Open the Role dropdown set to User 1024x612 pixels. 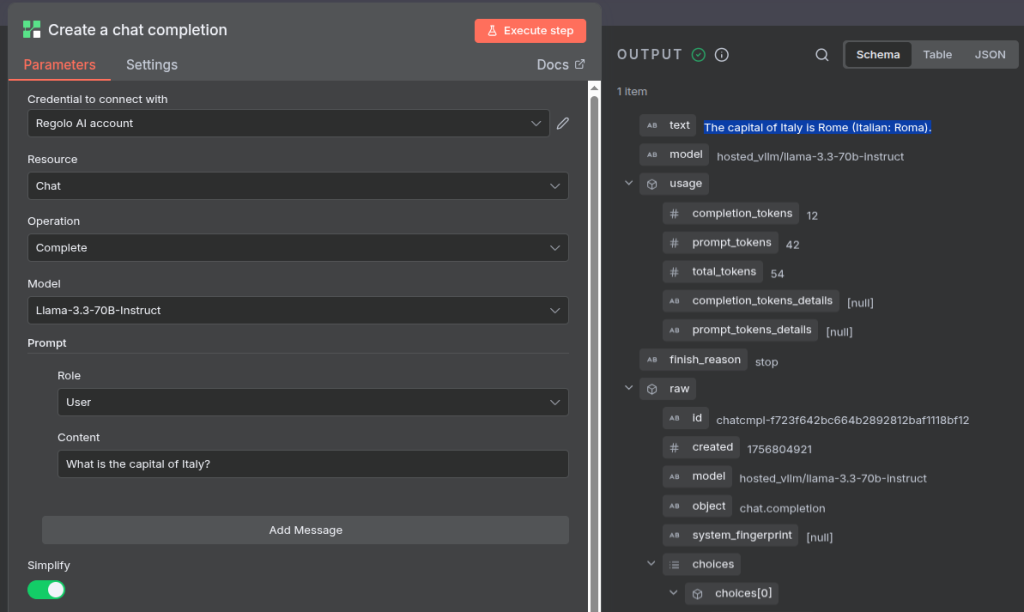tap(312, 402)
